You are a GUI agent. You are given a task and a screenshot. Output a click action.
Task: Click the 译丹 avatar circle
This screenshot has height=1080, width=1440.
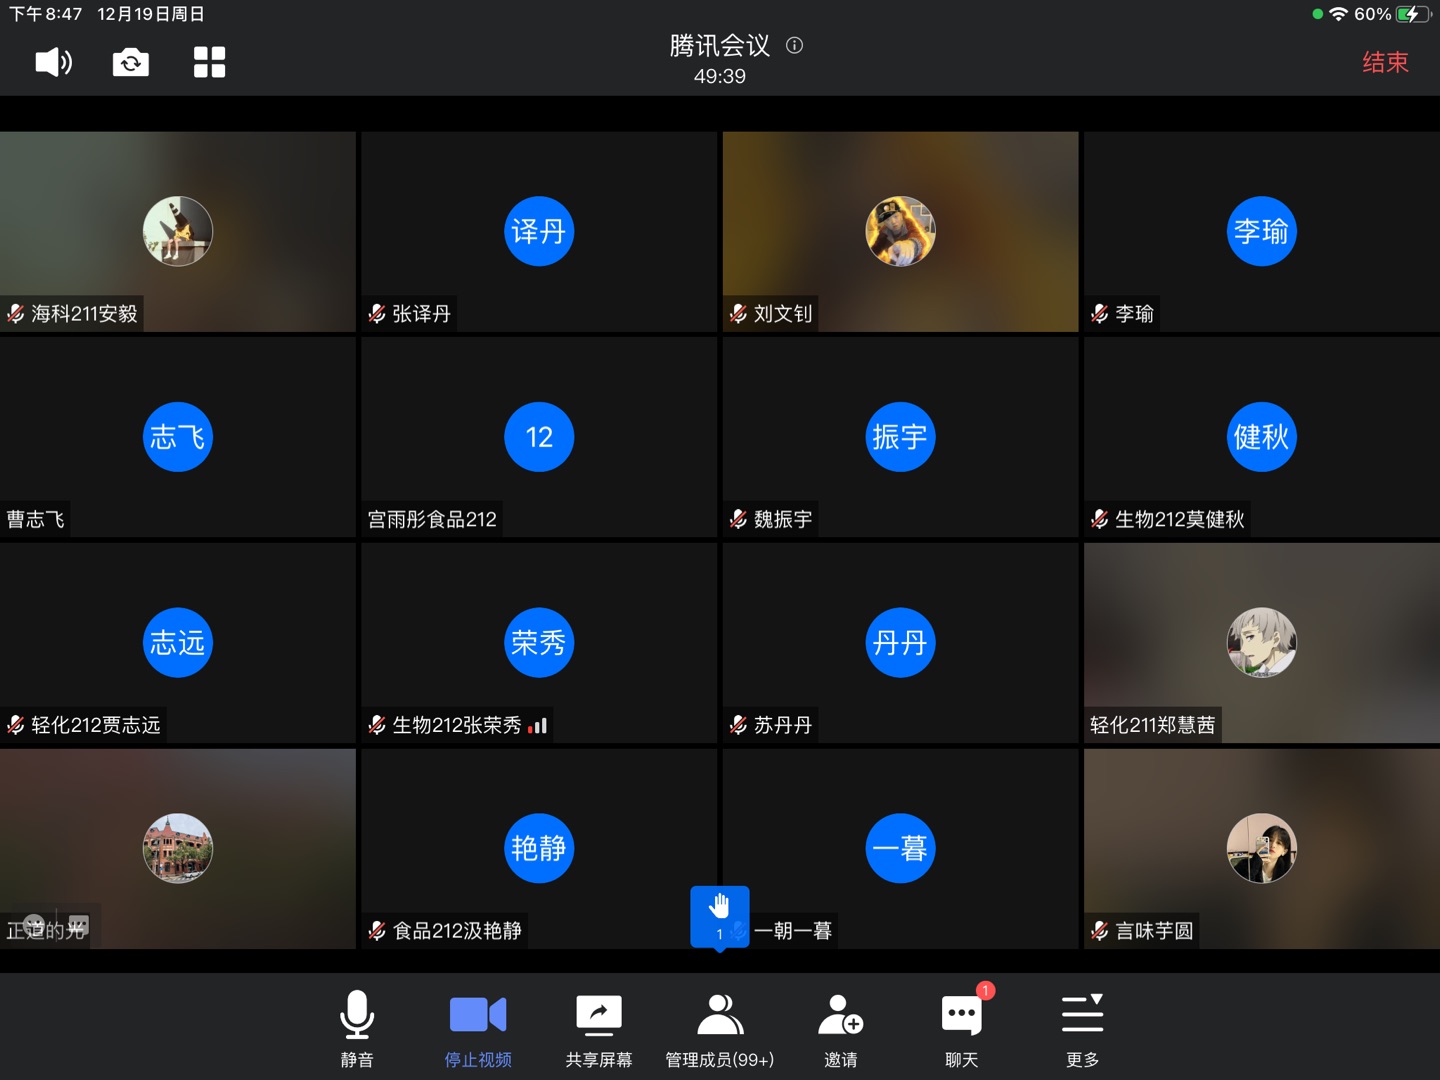click(x=539, y=232)
